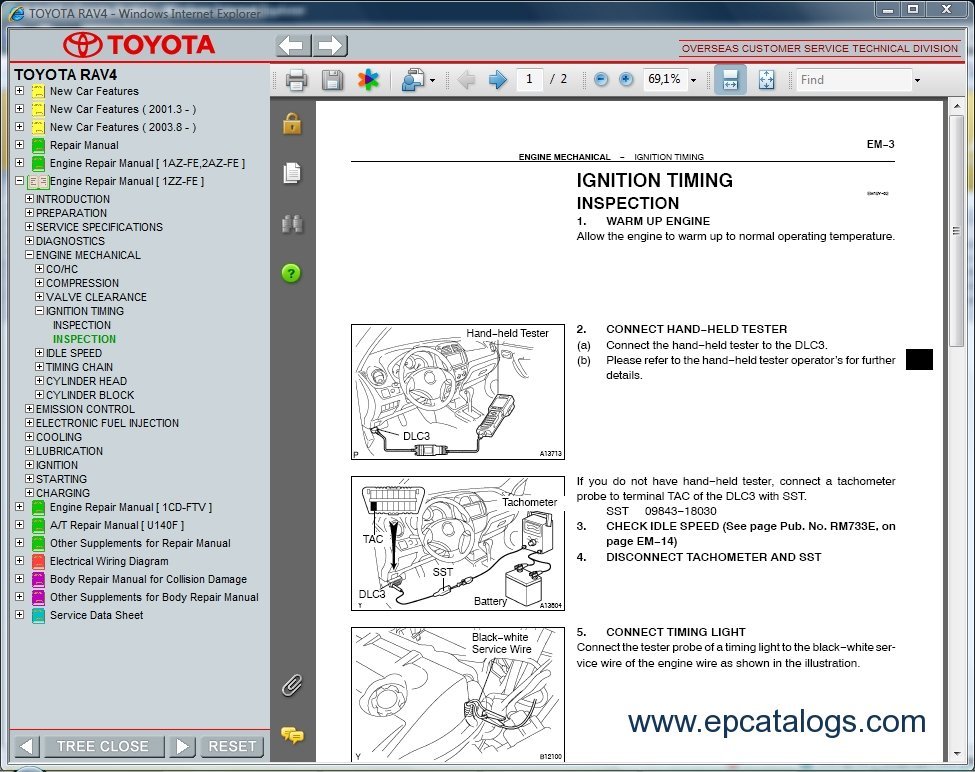Click the colorful star collaboration icon
Viewport: 975px width, 772px height.
click(x=368, y=80)
